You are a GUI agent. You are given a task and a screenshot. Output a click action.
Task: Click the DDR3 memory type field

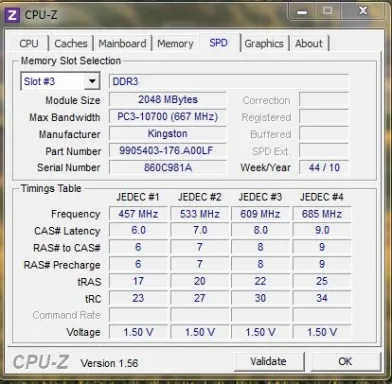[x=229, y=82]
